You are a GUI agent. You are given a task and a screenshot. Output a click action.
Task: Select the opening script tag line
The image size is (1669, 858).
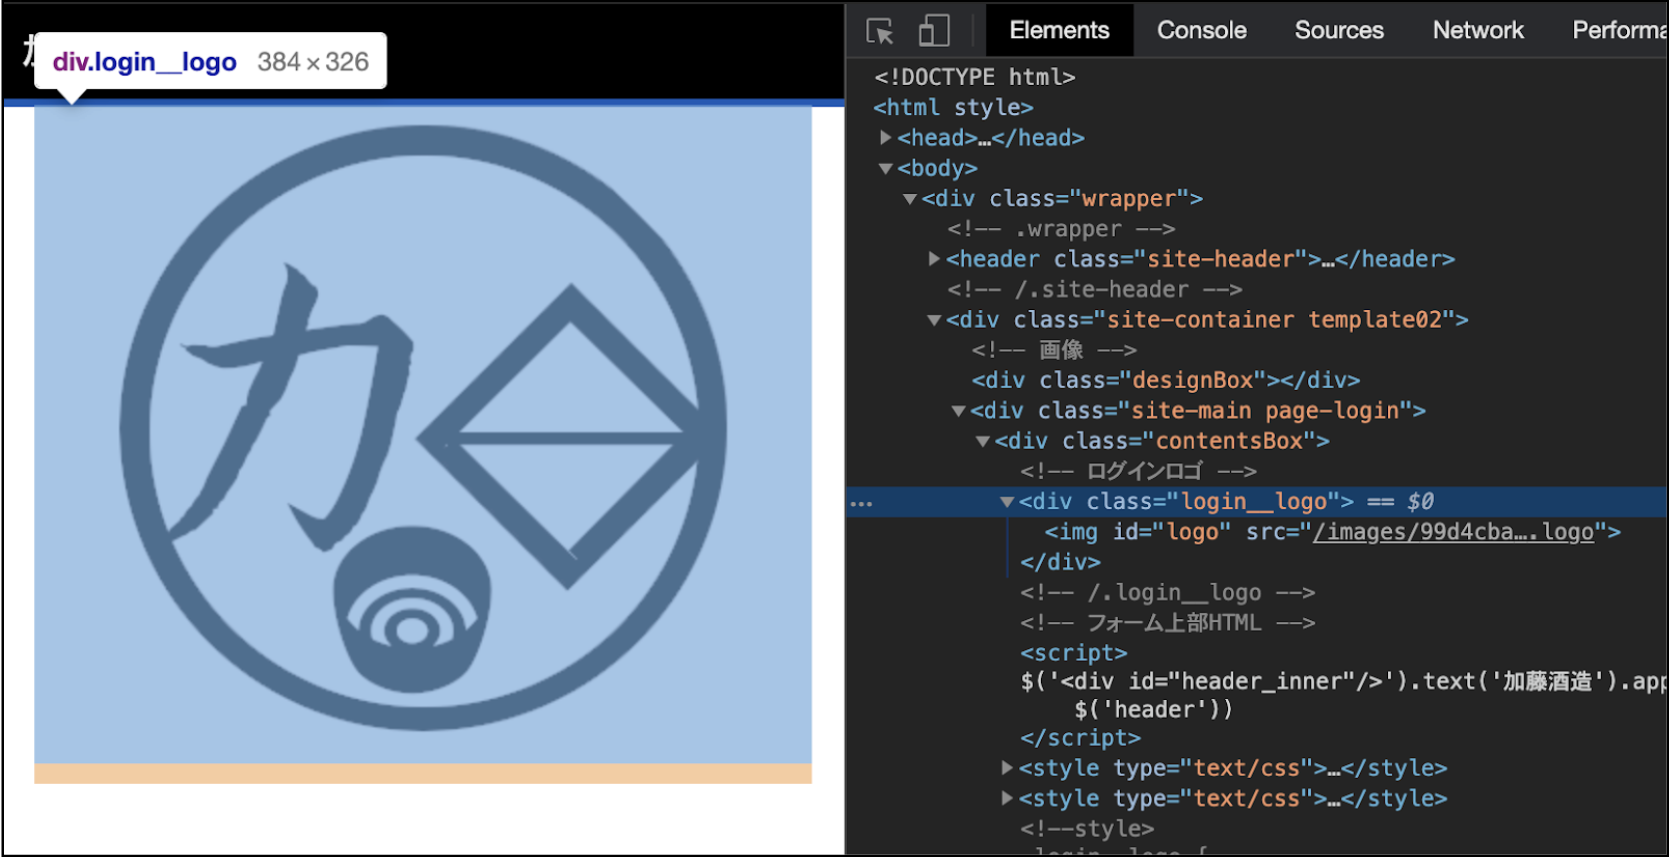point(1074,653)
